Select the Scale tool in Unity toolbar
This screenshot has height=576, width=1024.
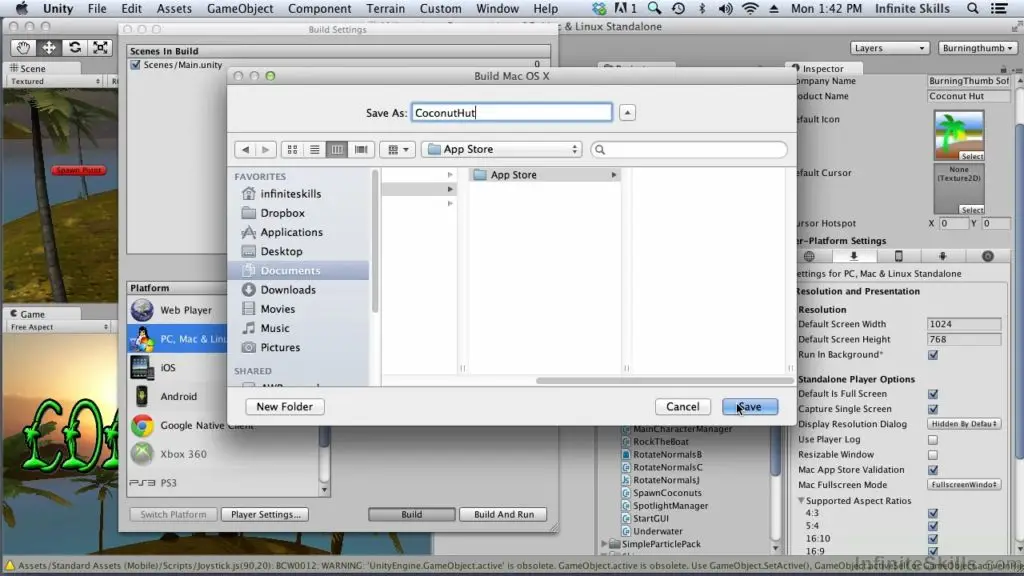tap(100, 48)
